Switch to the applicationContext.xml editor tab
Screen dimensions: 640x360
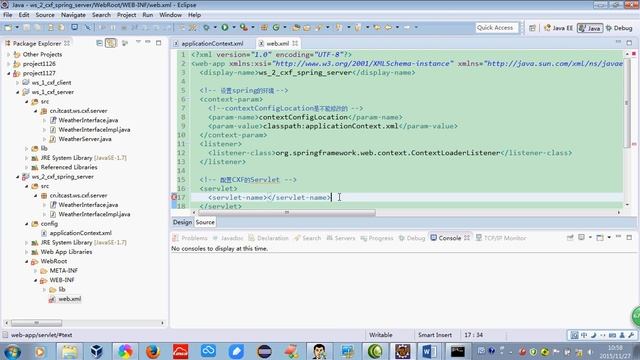click(x=208, y=43)
